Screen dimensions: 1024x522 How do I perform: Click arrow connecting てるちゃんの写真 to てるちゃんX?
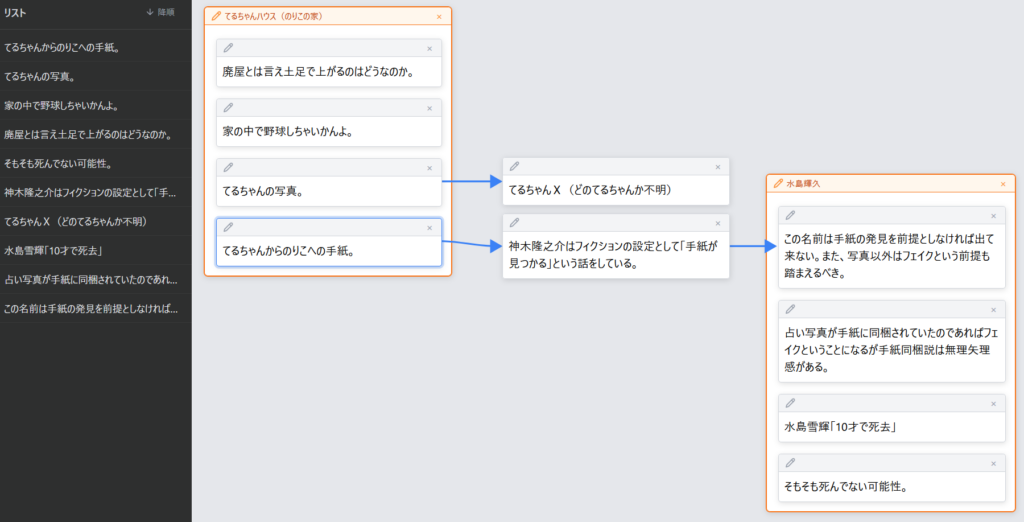[471, 181]
